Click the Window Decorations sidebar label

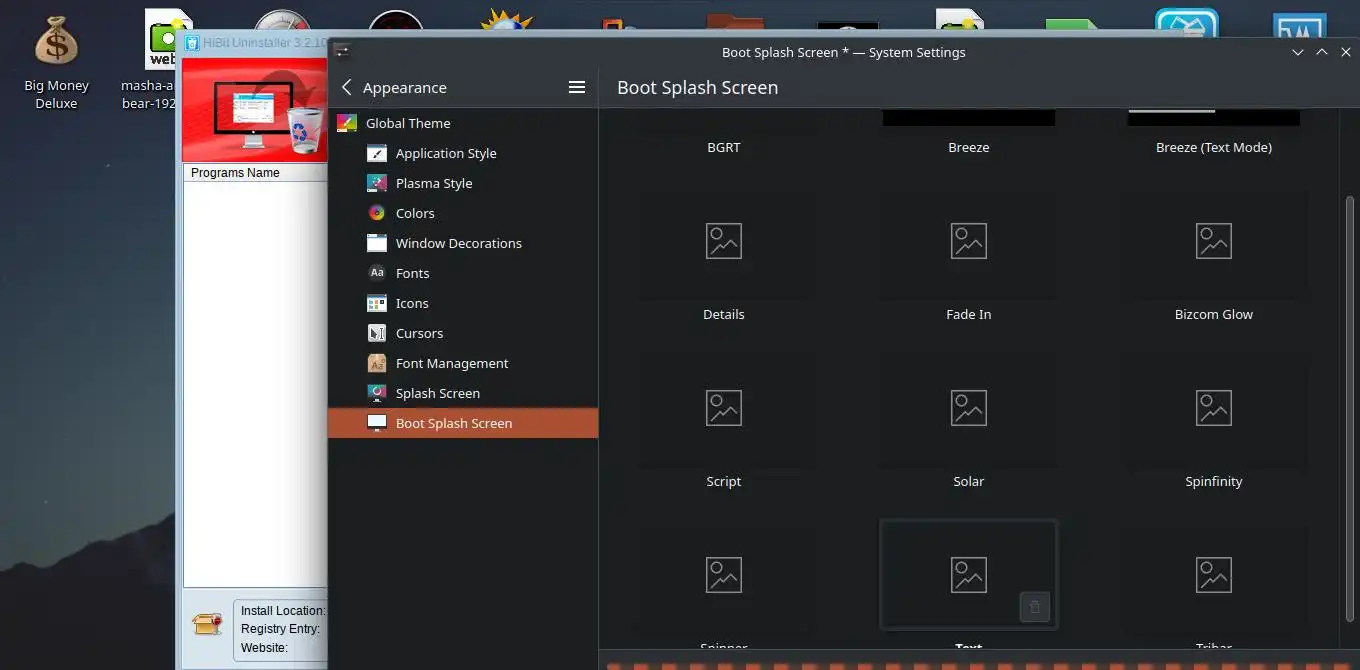pyautogui.click(x=459, y=243)
